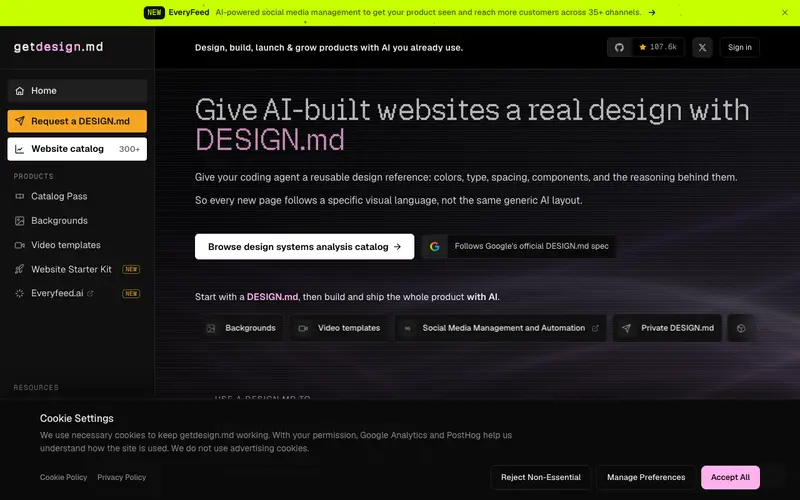
Task: Click the pink DESIGN.md link in Start with sentence
Action: pyautogui.click(x=272, y=297)
